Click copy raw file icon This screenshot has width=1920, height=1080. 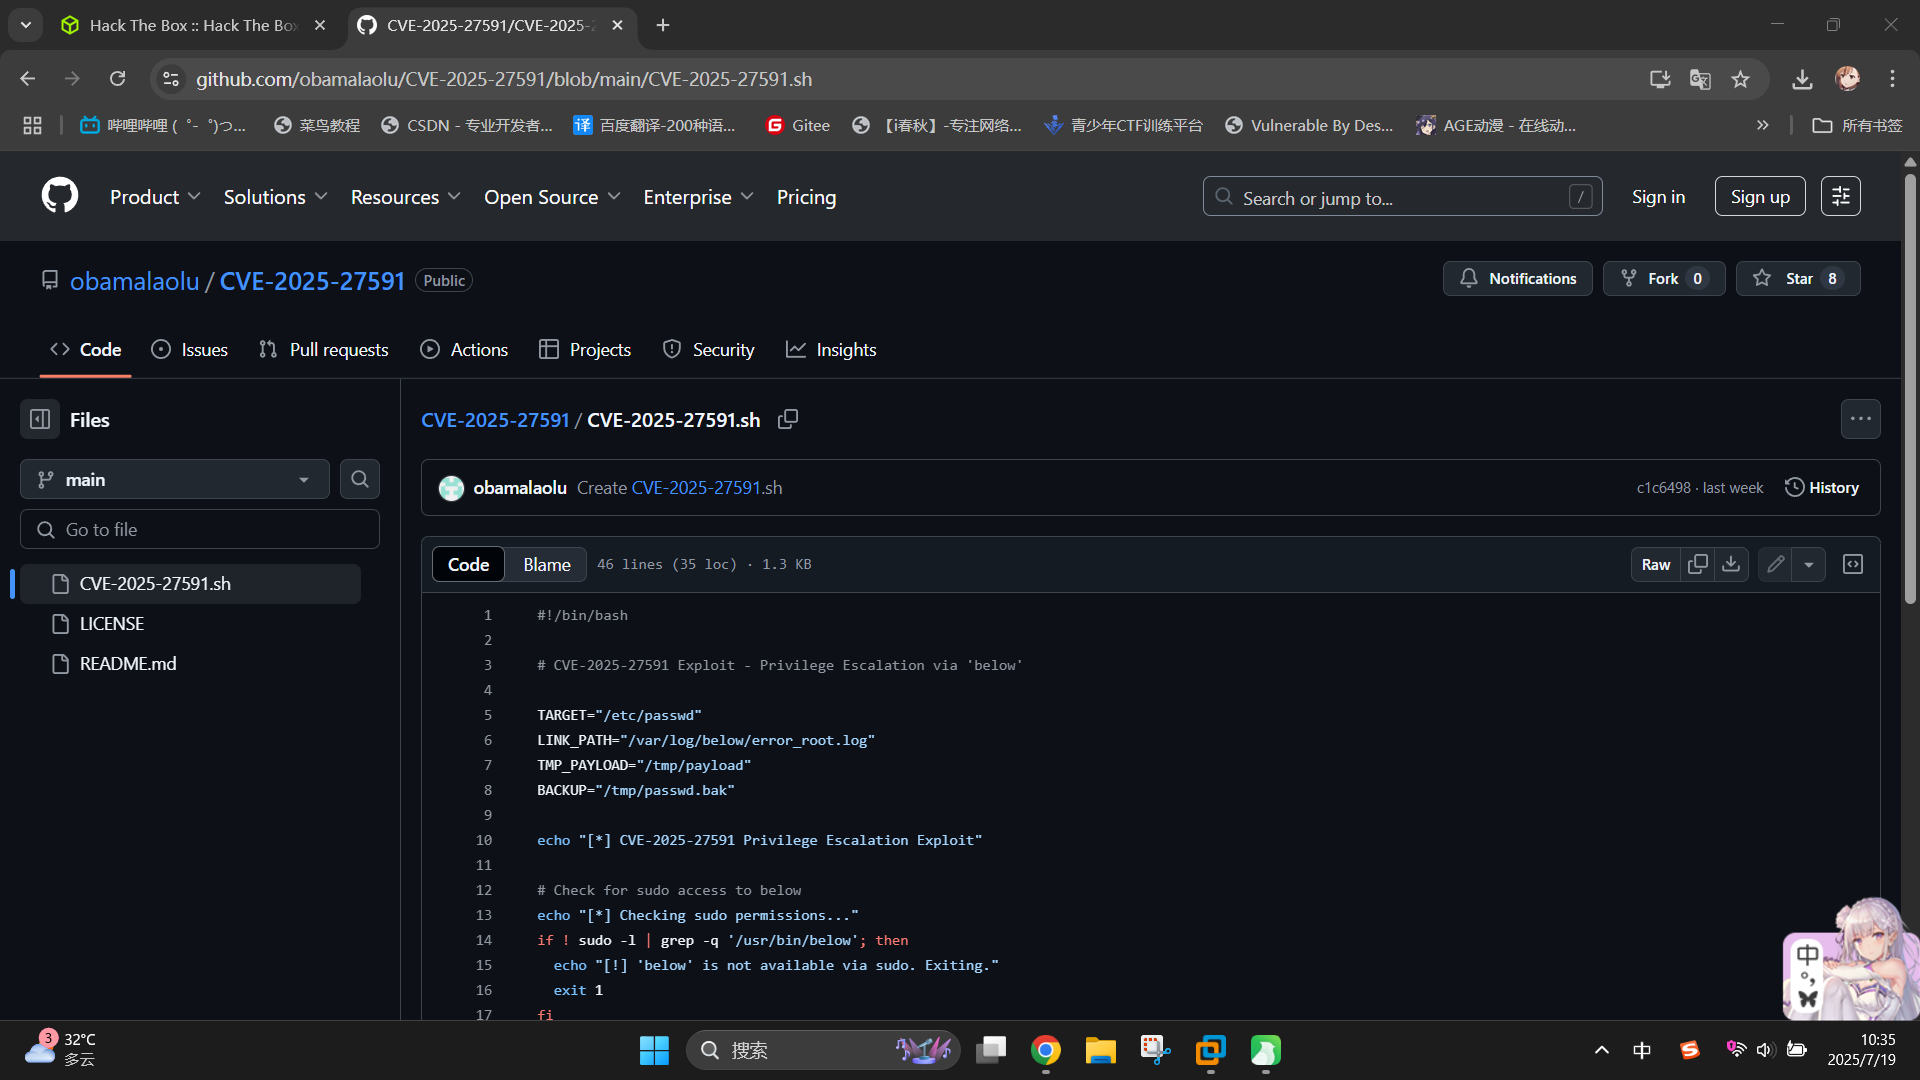[x=1698, y=565]
